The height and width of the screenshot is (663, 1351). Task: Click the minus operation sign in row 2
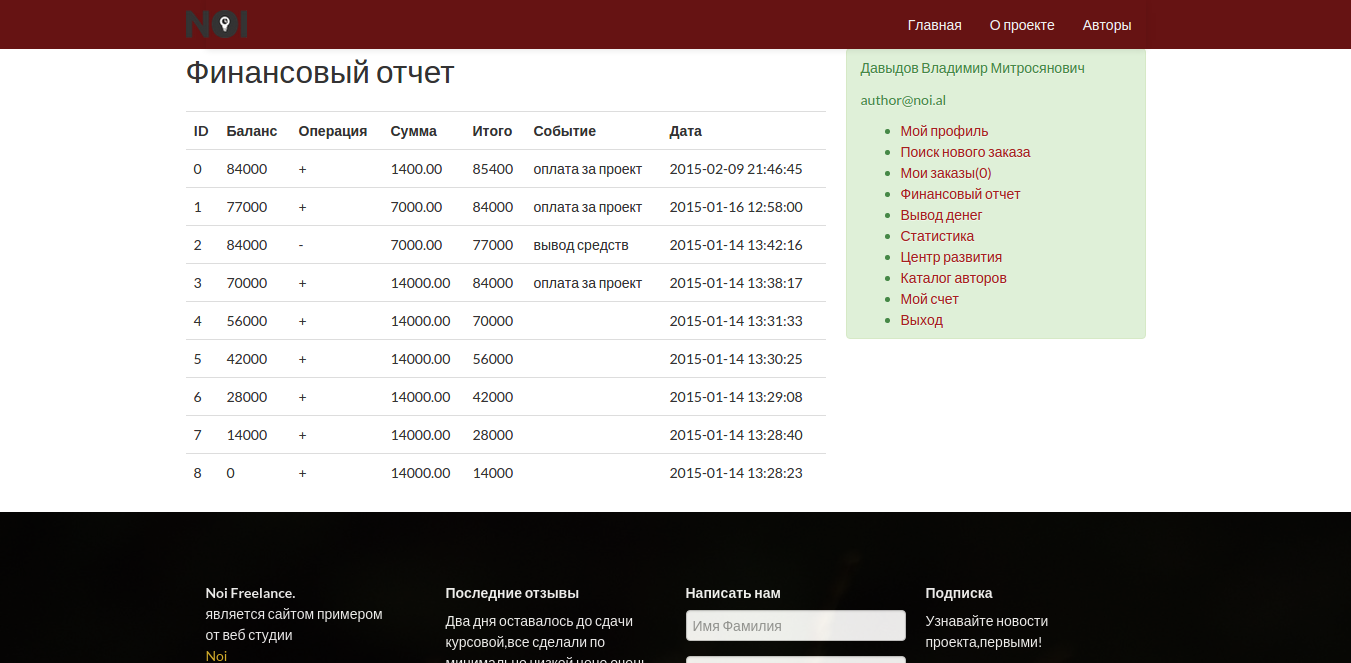pos(301,245)
